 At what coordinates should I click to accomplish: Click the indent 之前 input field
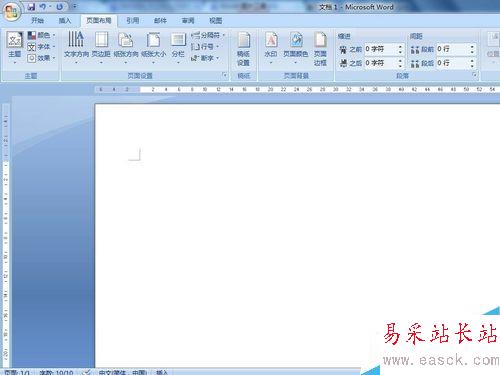pyautogui.click(x=380, y=49)
